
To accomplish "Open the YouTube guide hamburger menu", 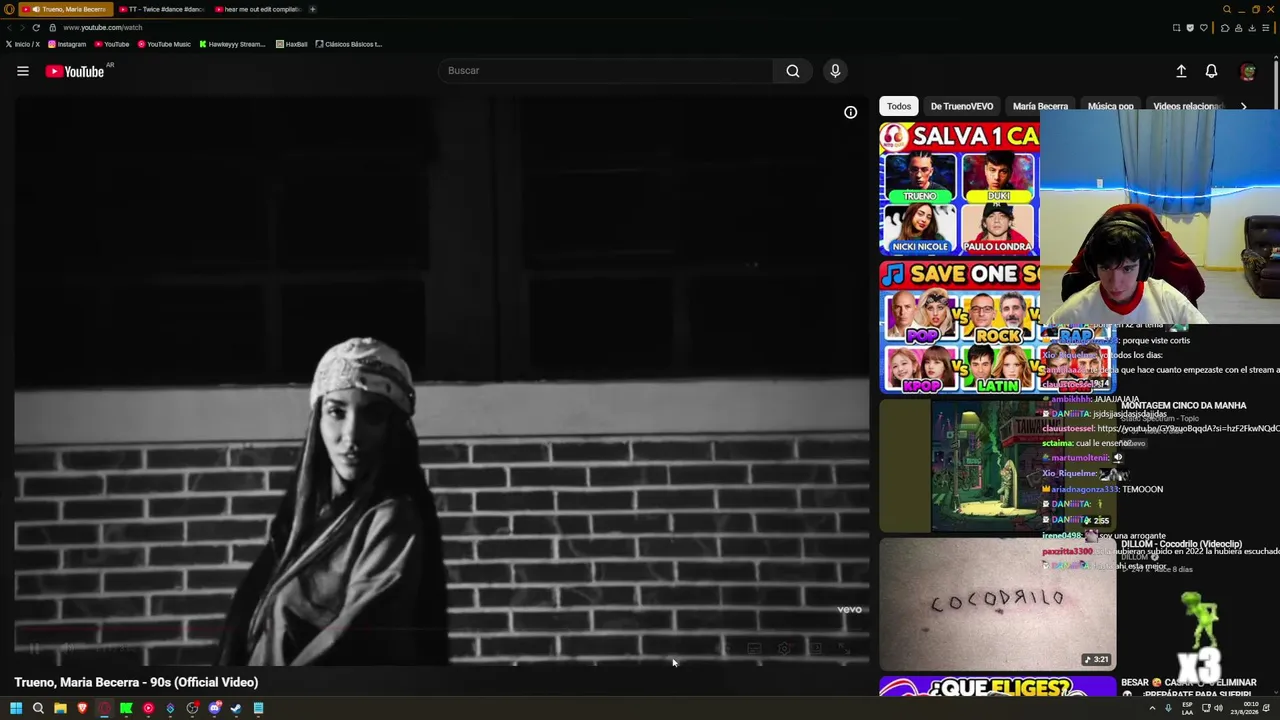I will click(22, 71).
